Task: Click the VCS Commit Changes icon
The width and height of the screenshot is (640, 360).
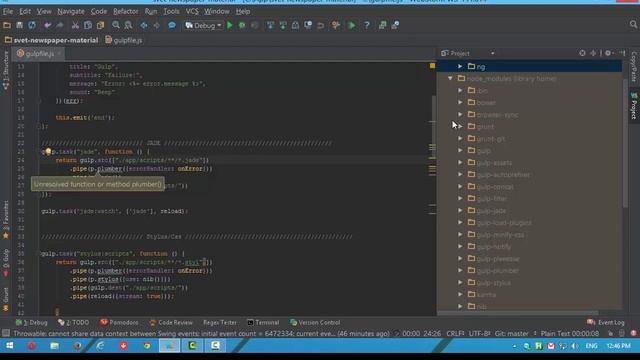Action: click(x=283, y=25)
